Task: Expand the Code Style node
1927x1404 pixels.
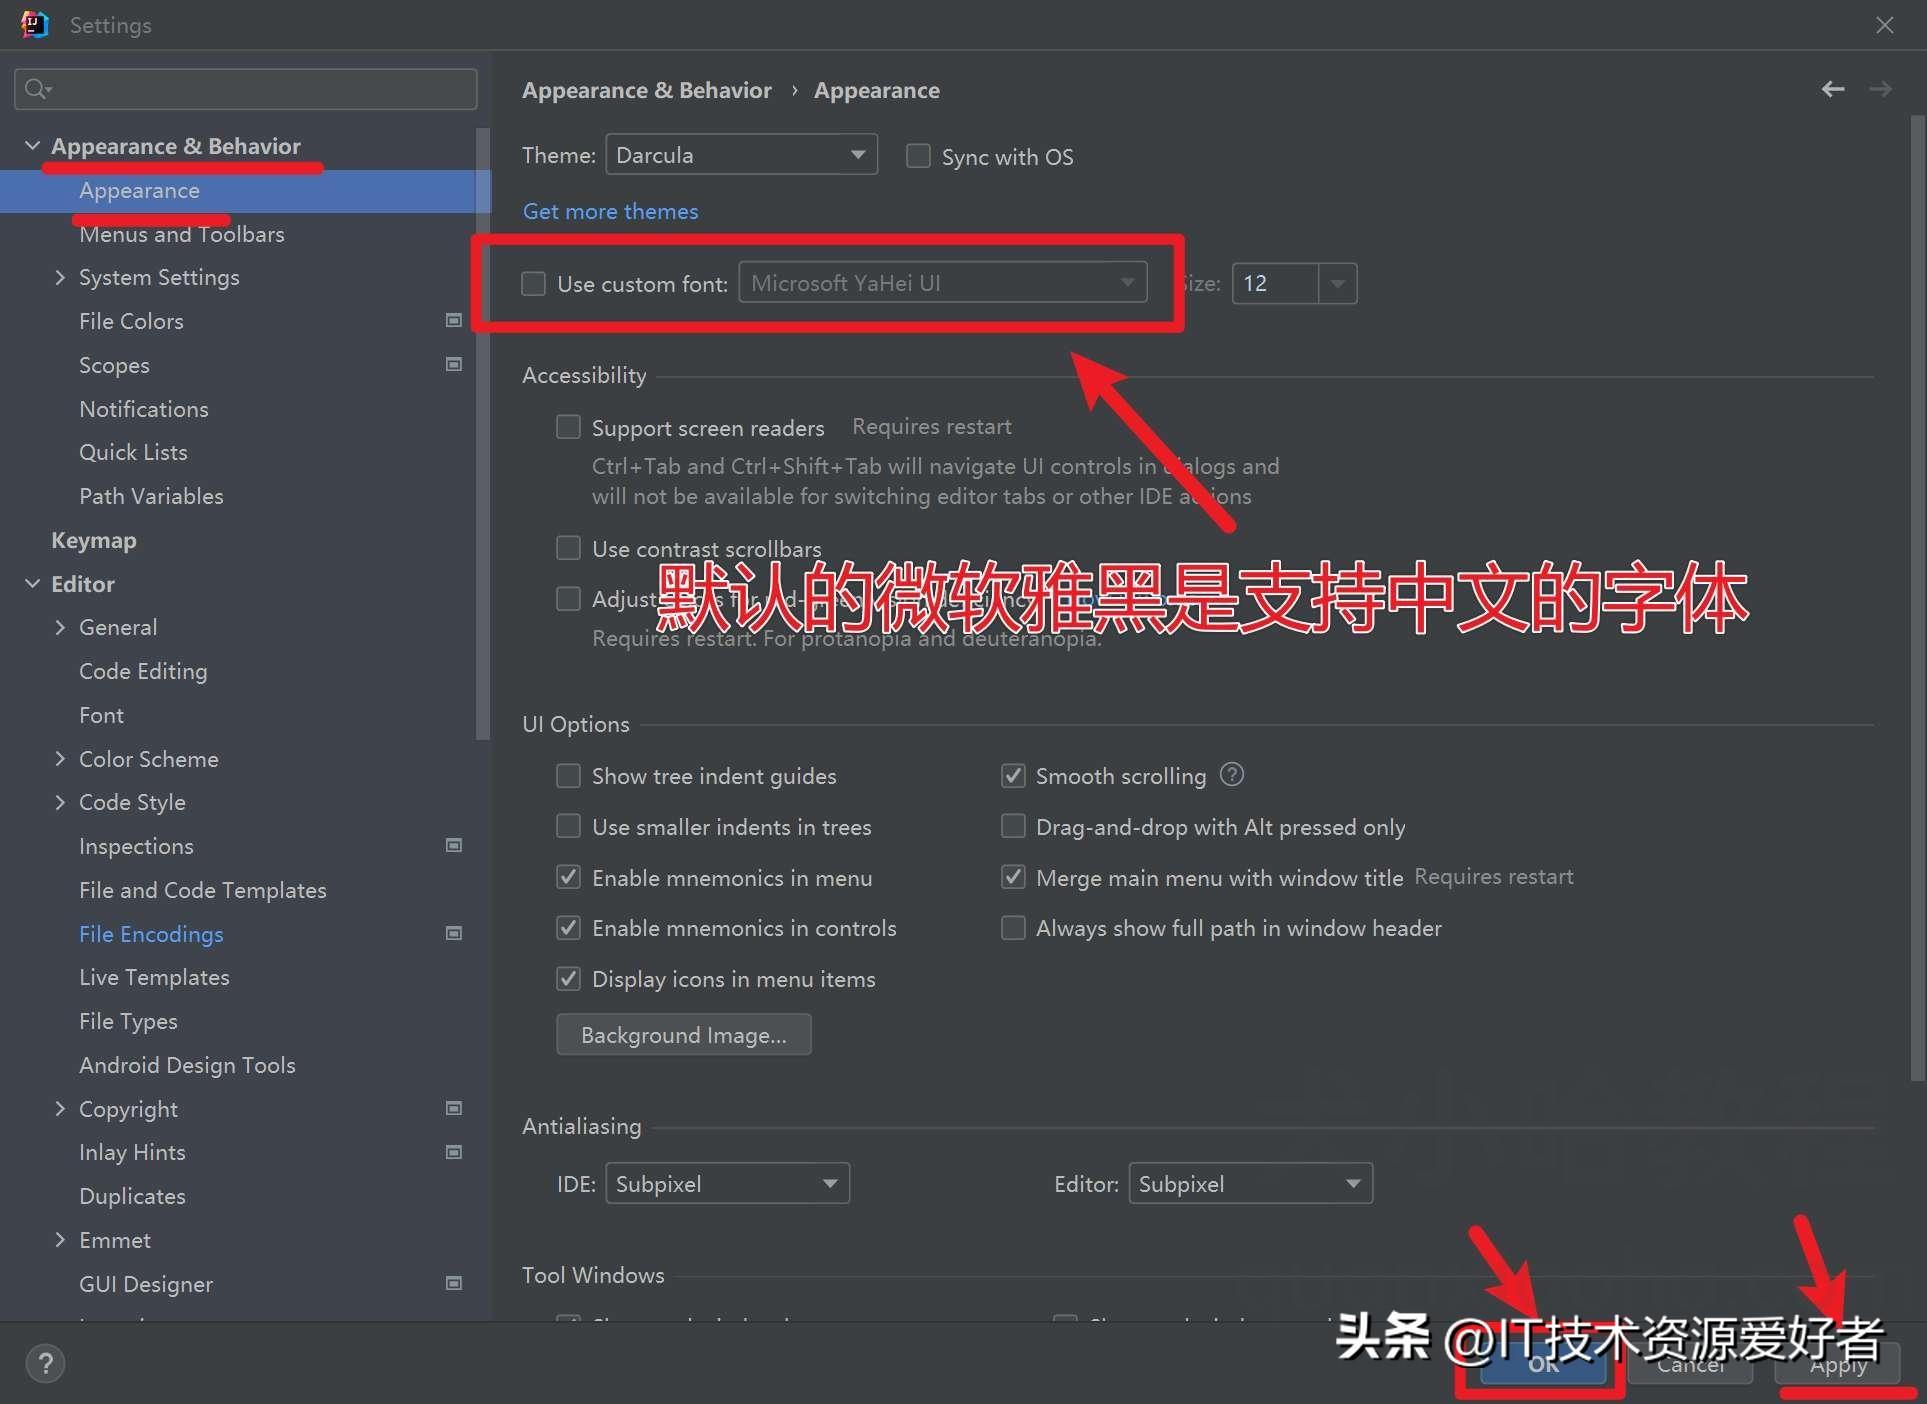Action: point(60,802)
